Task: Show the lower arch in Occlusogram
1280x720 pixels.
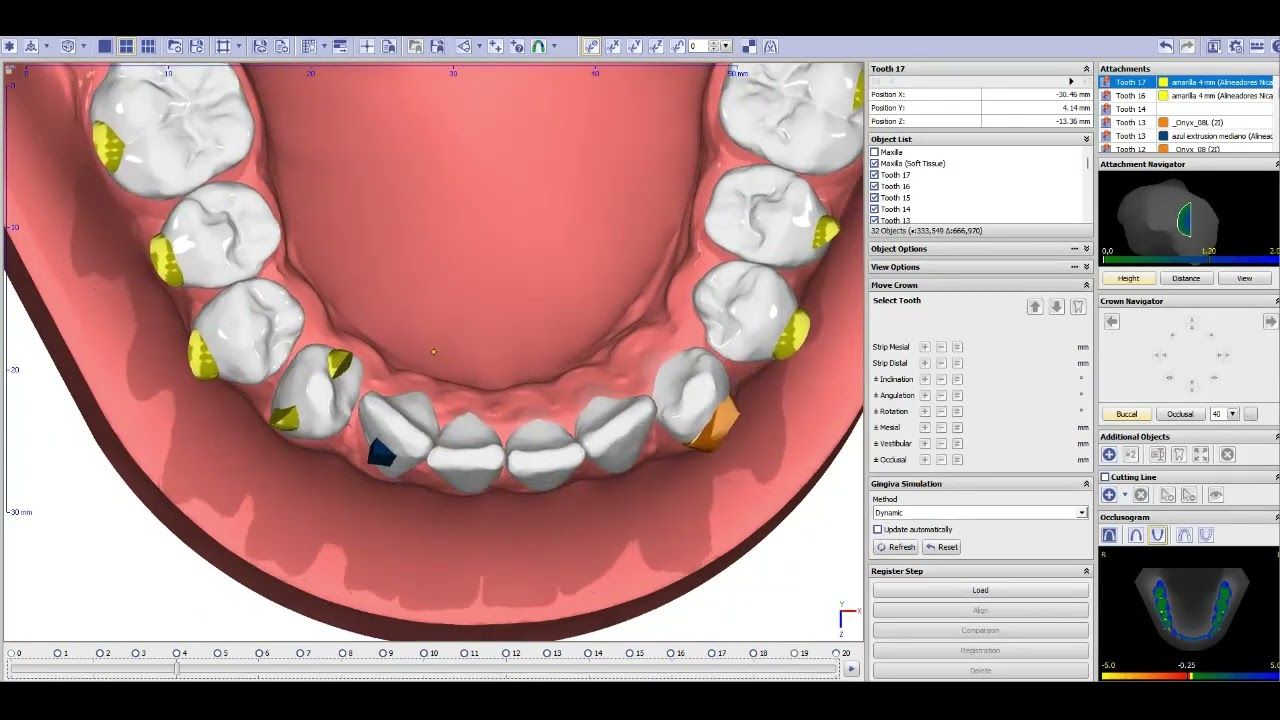Action: (1157, 535)
